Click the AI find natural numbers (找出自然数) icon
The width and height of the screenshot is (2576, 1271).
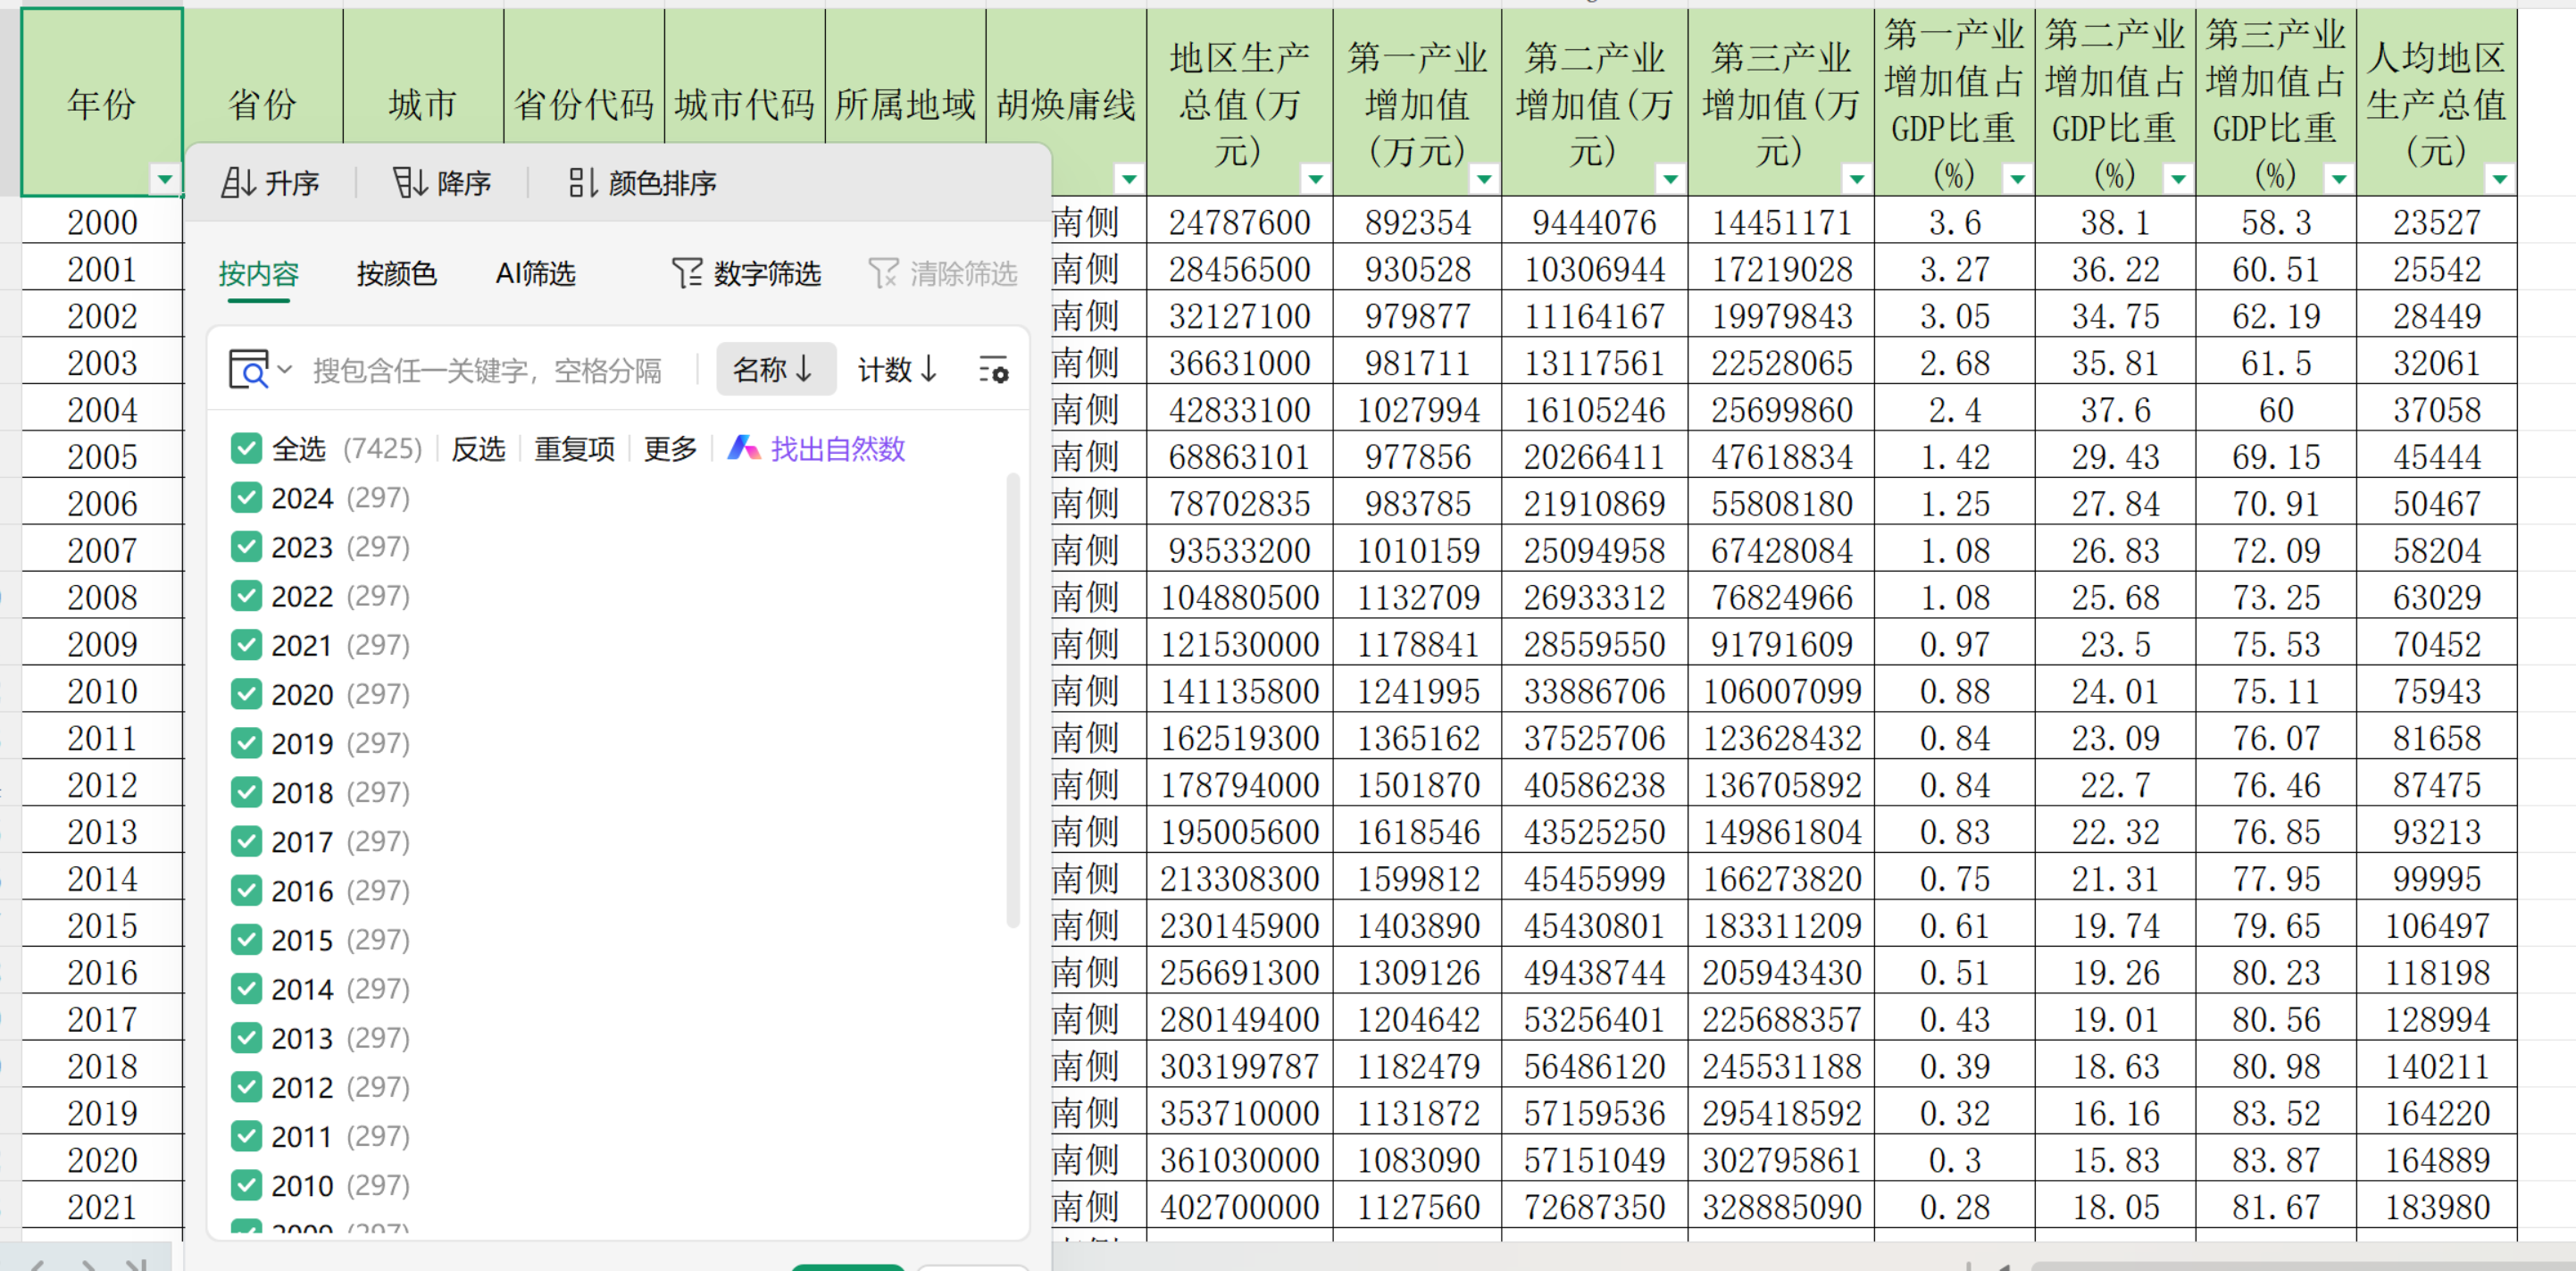pos(743,448)
